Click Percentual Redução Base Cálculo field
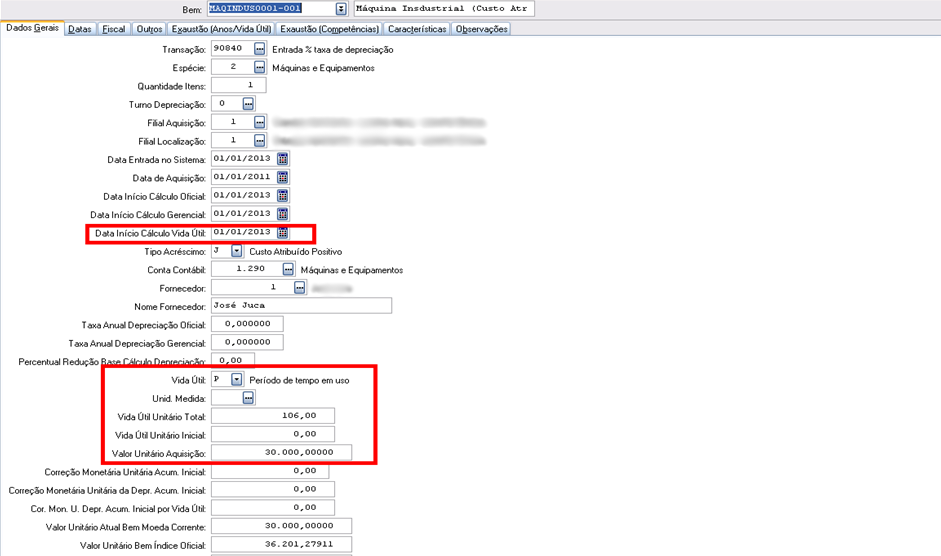941x556 pixels. click(x=233, y=360)
